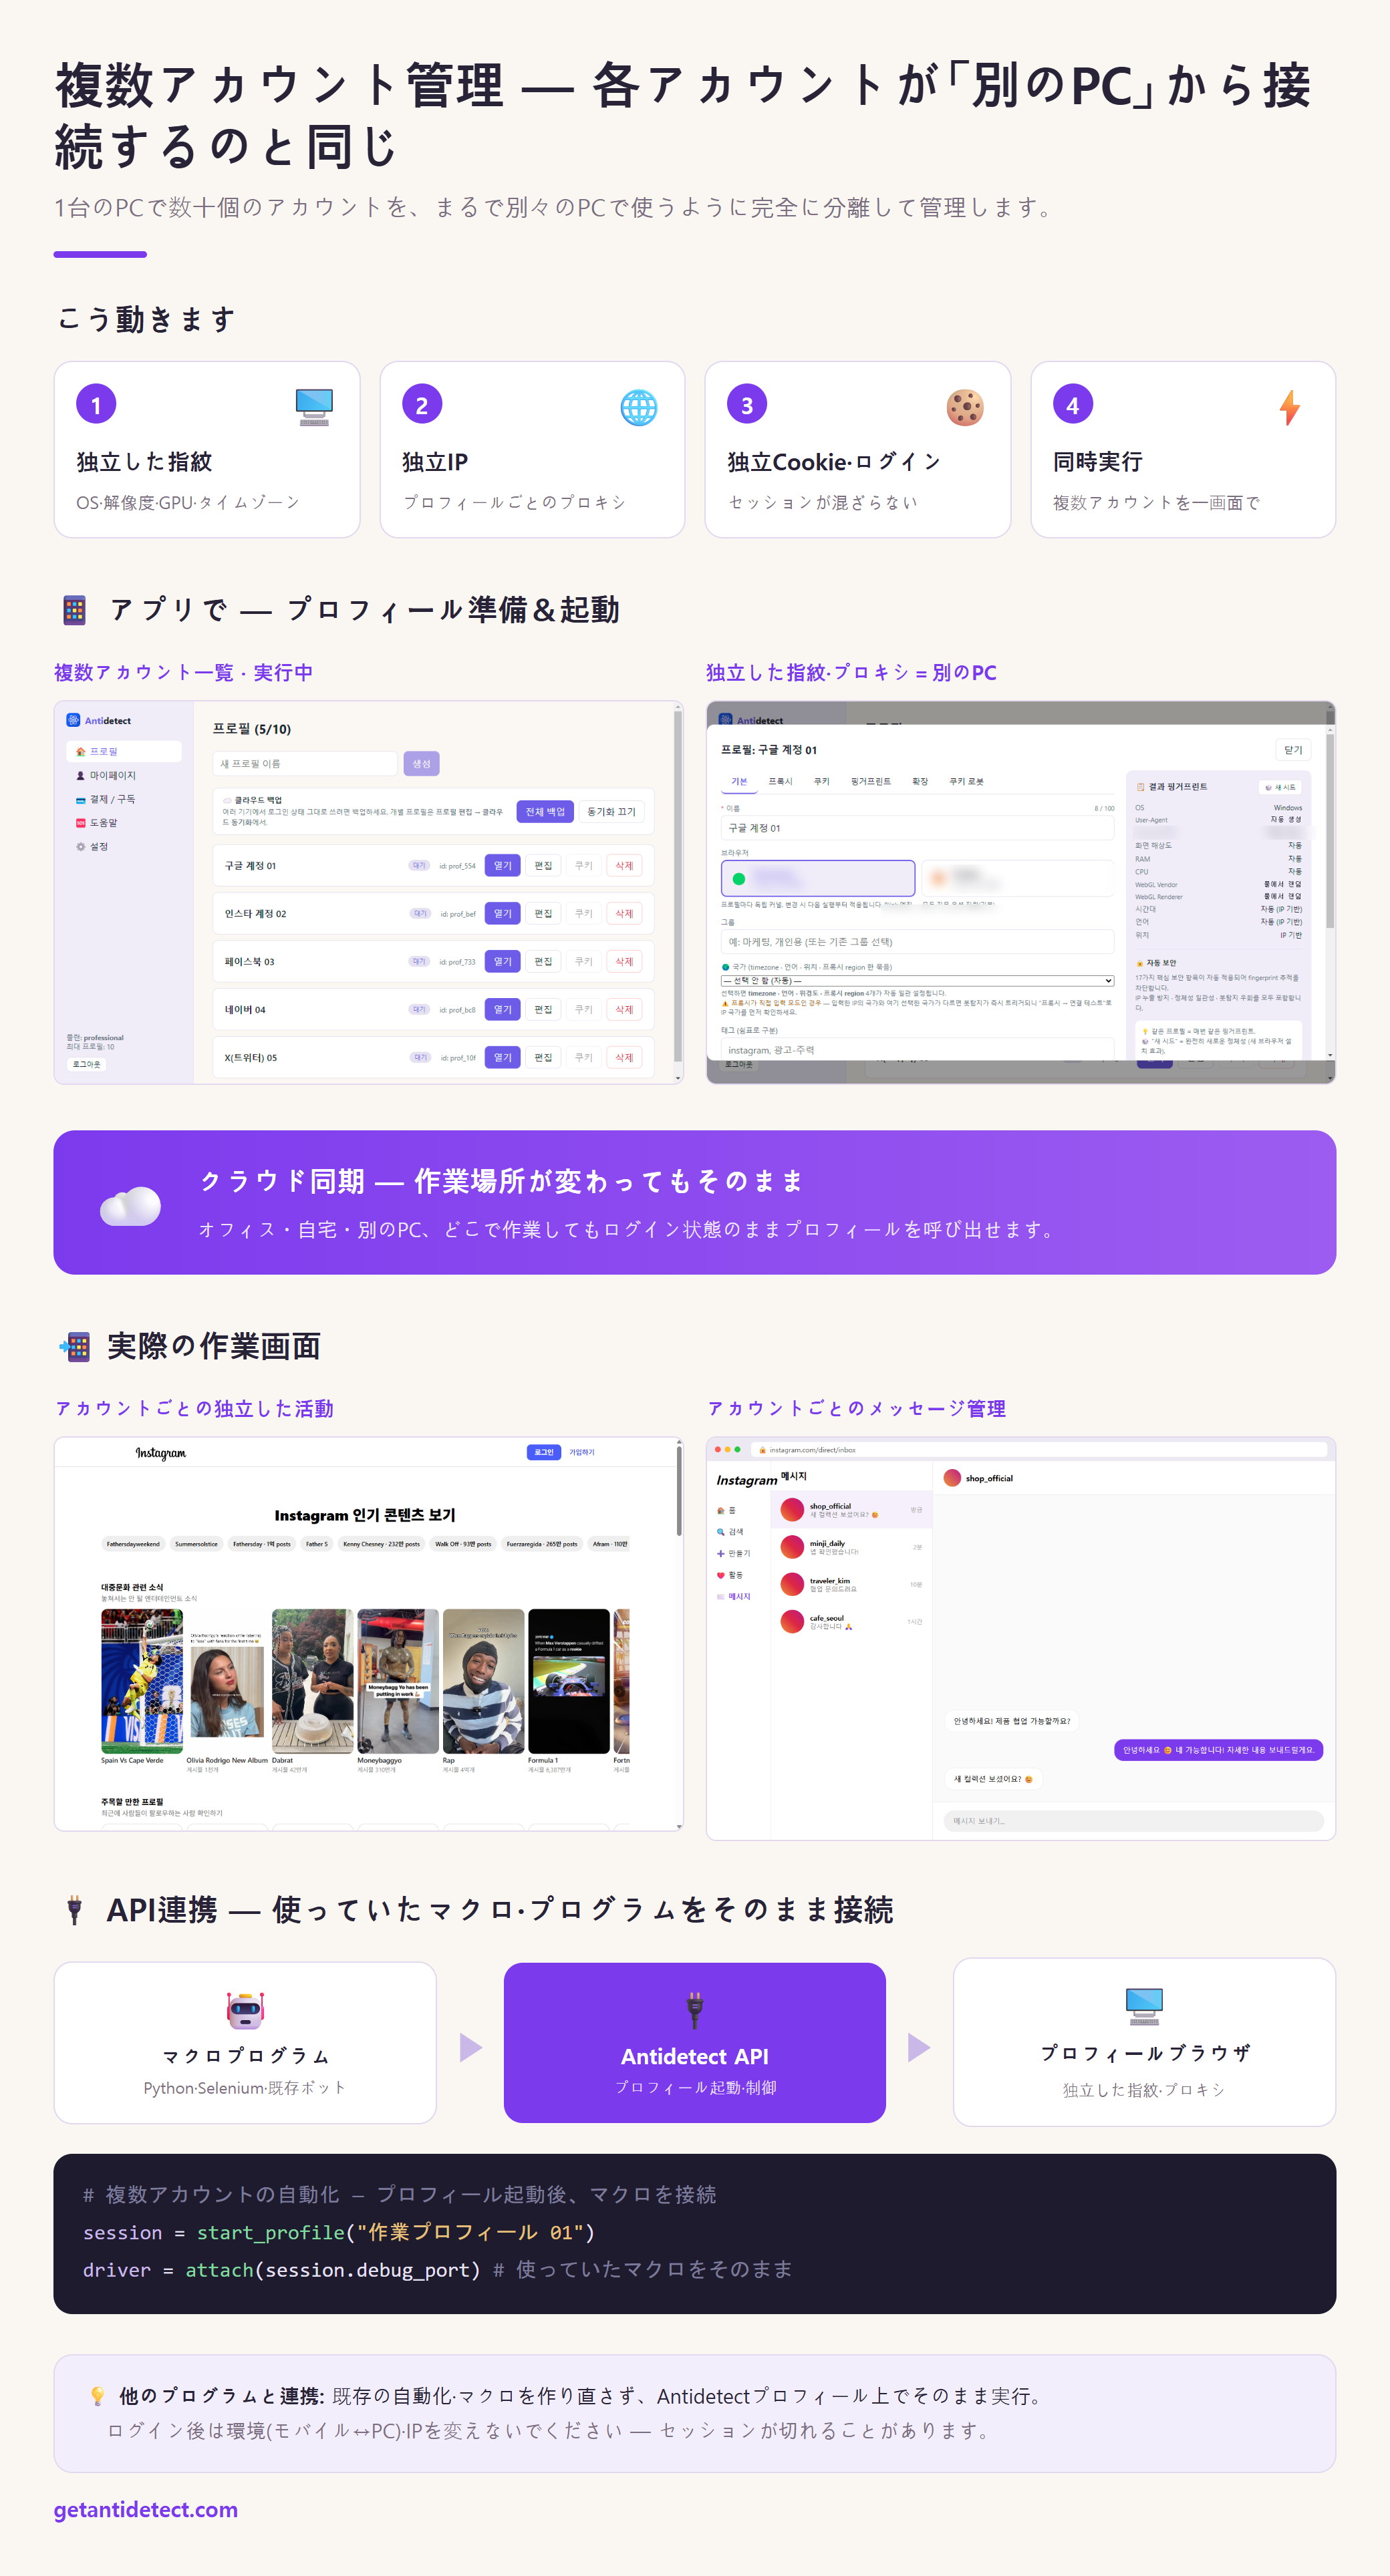Open the Spain Vs Cape Verde thumbnail

(x=142, y=1681)
